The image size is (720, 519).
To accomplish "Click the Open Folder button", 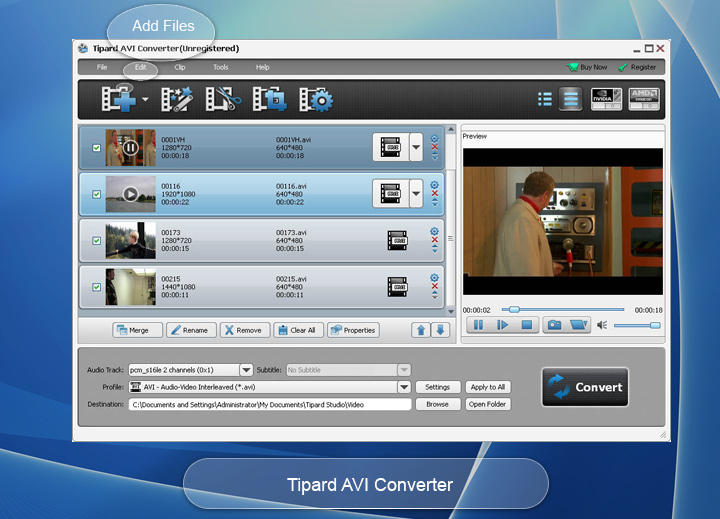I will pos(488,404).
